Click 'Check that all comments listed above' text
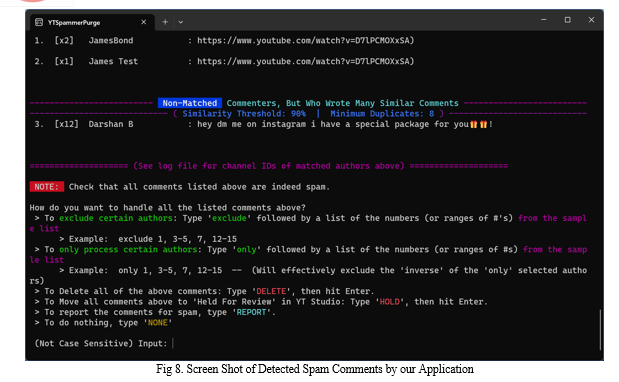This screenshot has width=619, height=382. coord(199,187)
